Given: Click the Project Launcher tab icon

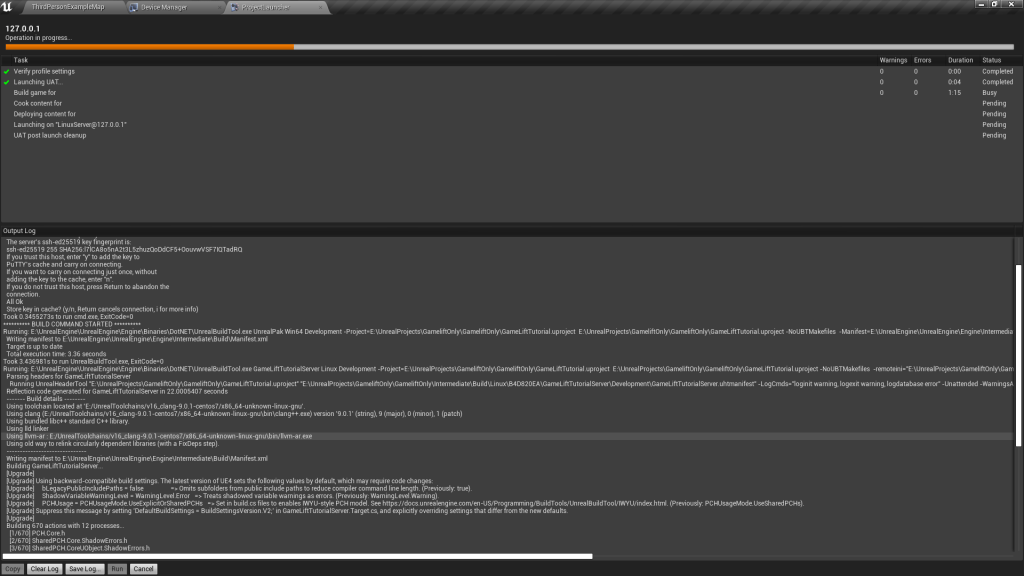Looking at the screenshot, I should click(x=234, y=7).
